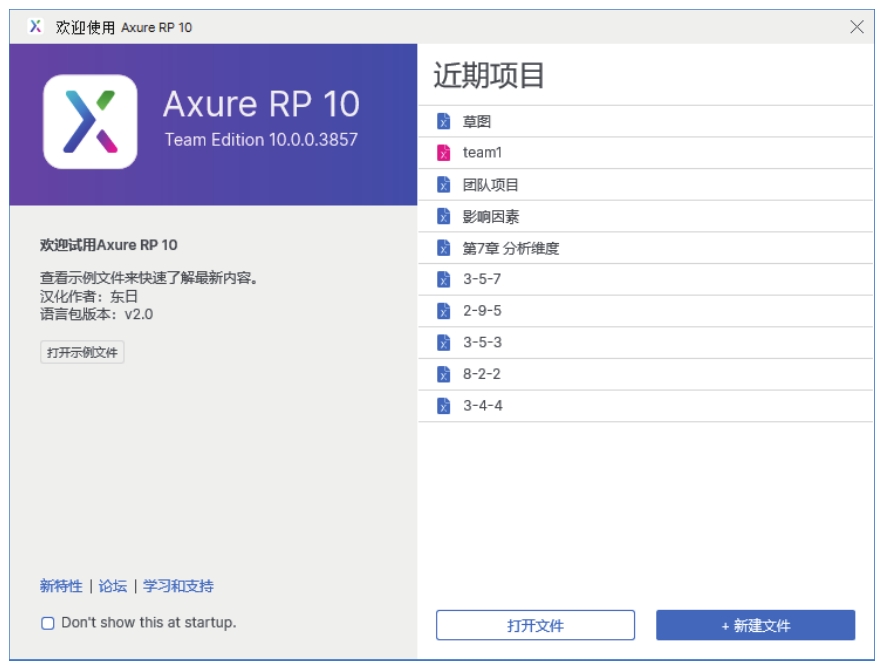
Task: Click the pink team1 project icon
Action: coord(444,153)
